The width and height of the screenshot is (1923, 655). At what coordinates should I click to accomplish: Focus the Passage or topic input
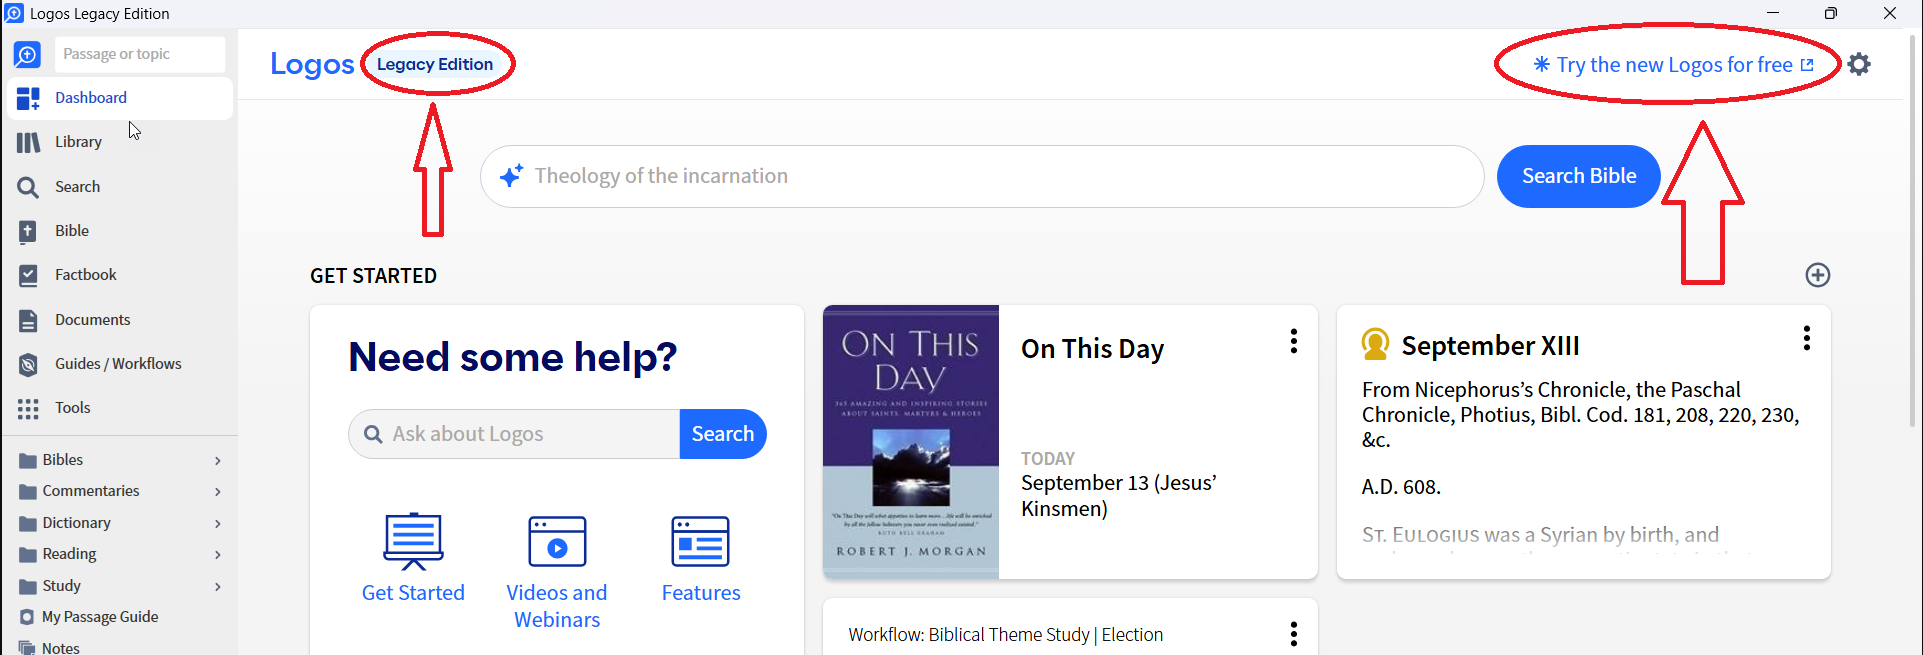point(140,54)
